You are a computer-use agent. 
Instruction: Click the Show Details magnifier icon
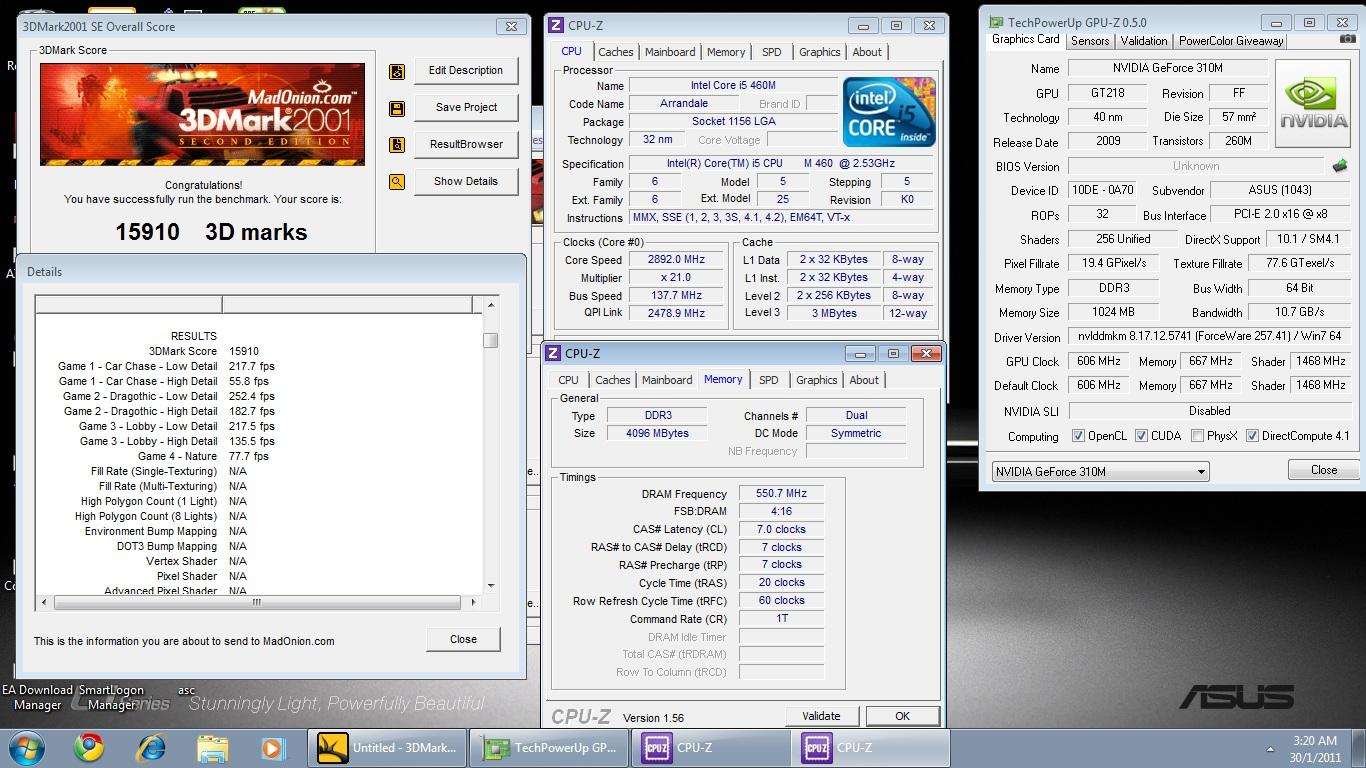click(x=397, y=182)
